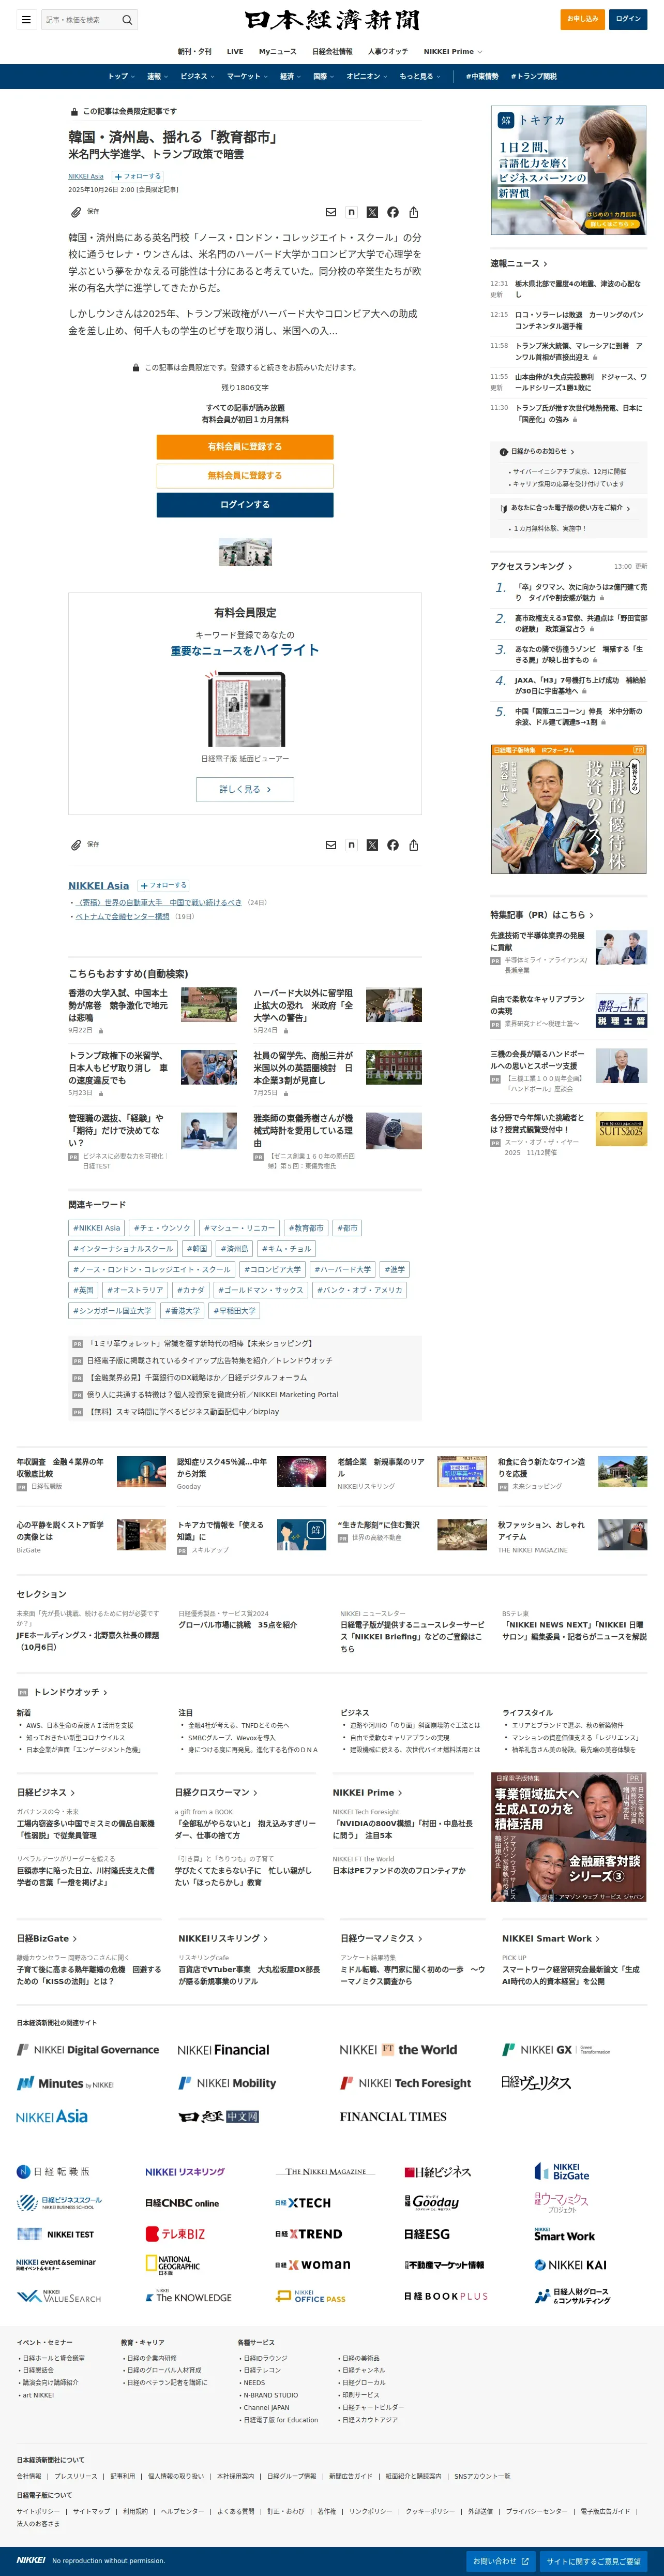The width and height of the screenshot is (664, 2576).
Task: Toggle フォローする next to large NIKKEI Asia heading
Action: (163, 886)
